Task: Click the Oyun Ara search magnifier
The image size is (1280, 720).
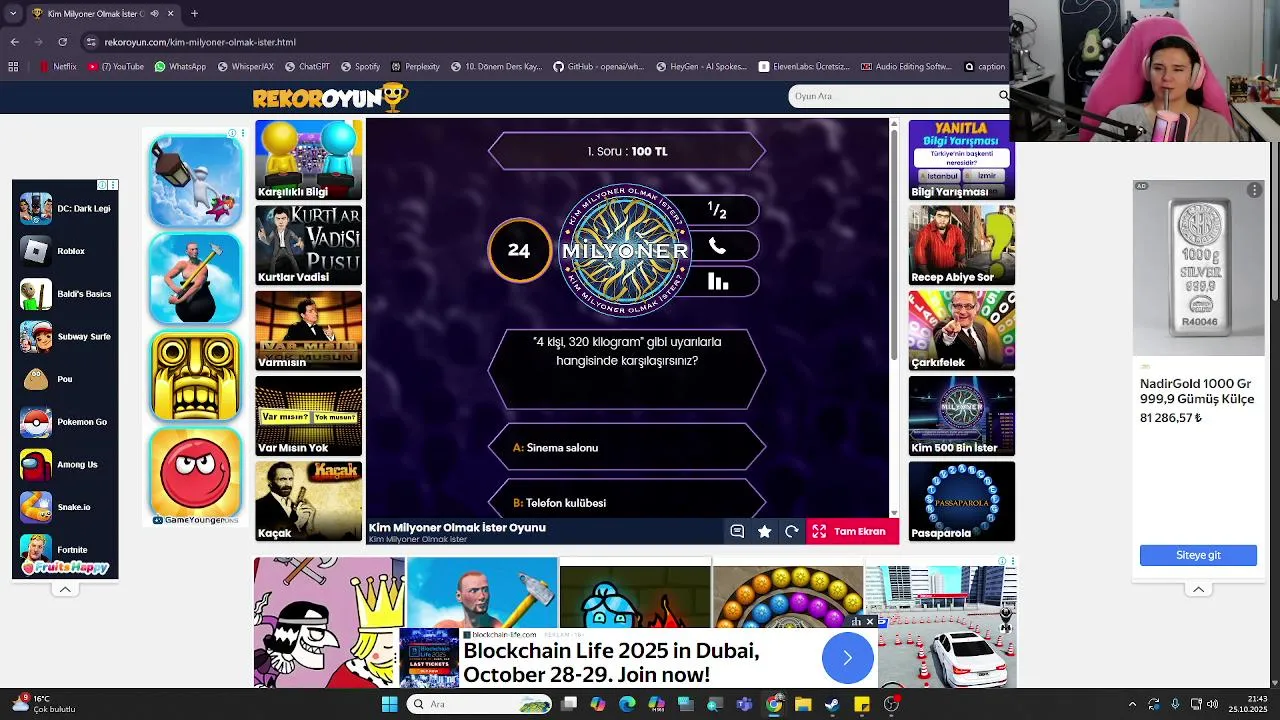Action: tap(1003, 96)
